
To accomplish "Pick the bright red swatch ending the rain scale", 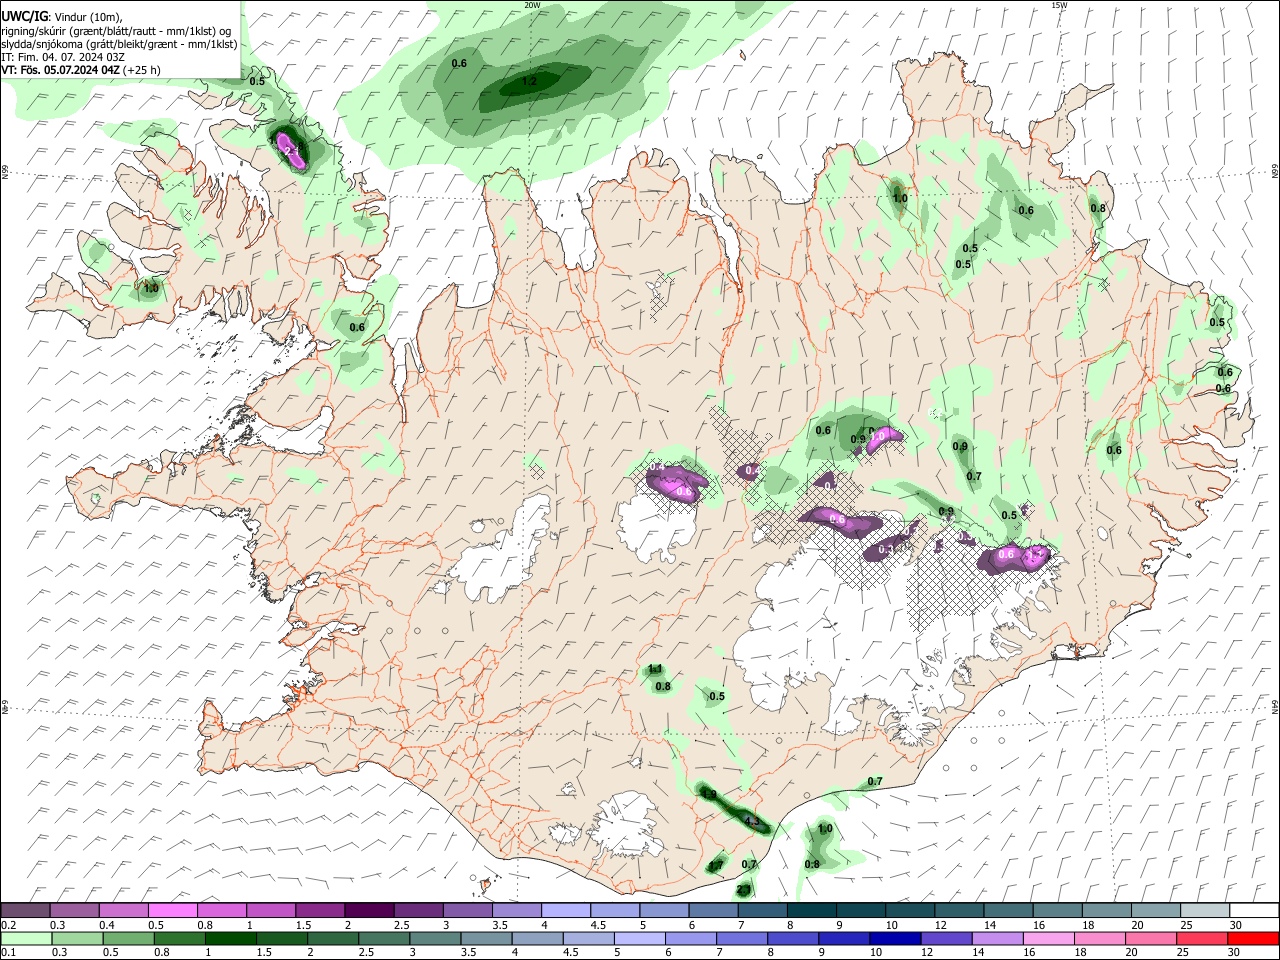I will [x=1253, y=939].
